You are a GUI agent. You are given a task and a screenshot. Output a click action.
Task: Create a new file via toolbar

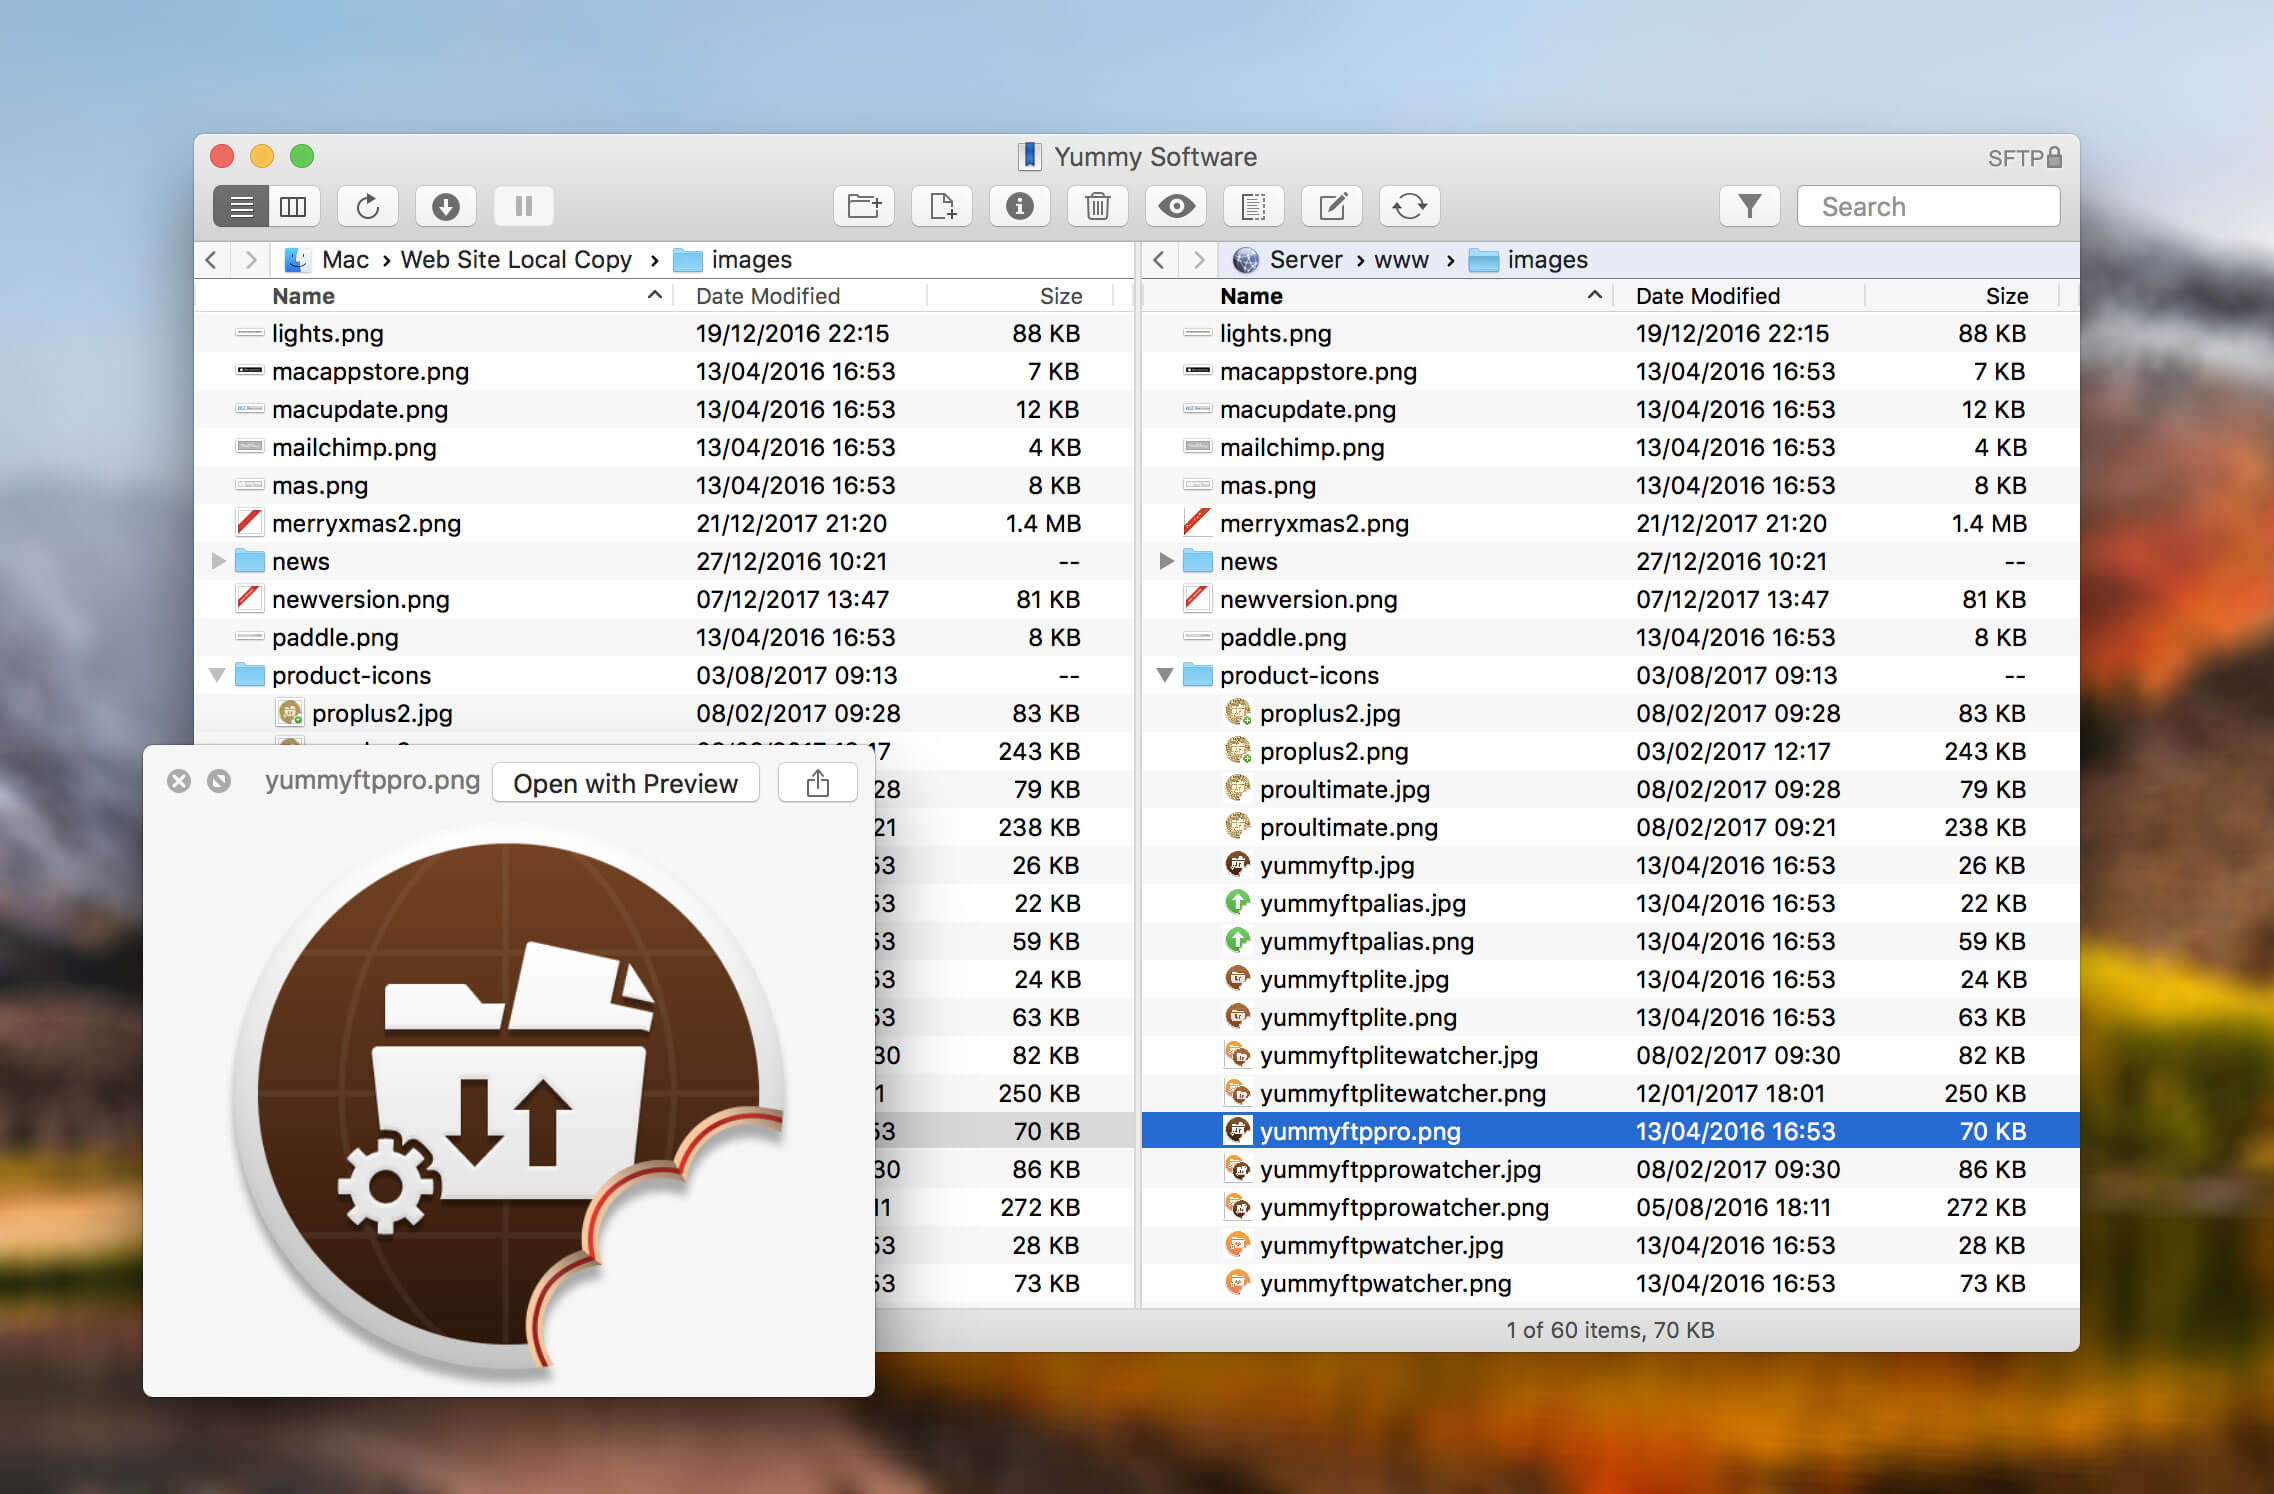click(942, 206)
